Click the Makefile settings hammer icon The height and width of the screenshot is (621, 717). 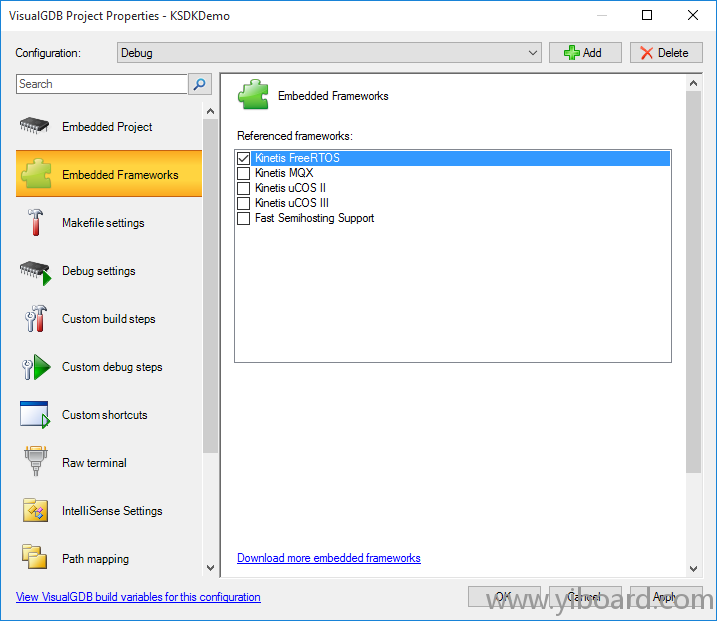[35, 222]
